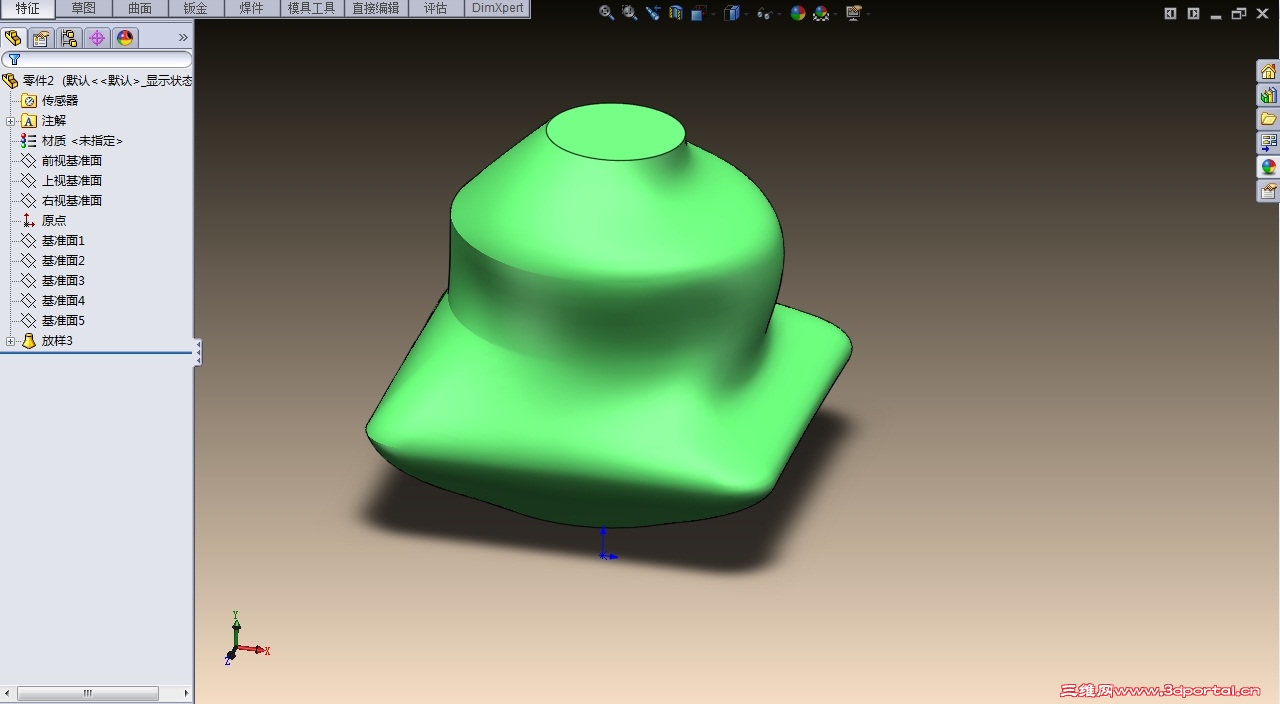
Task: Click the feature tree filter field
Action: tap(97, 60)
